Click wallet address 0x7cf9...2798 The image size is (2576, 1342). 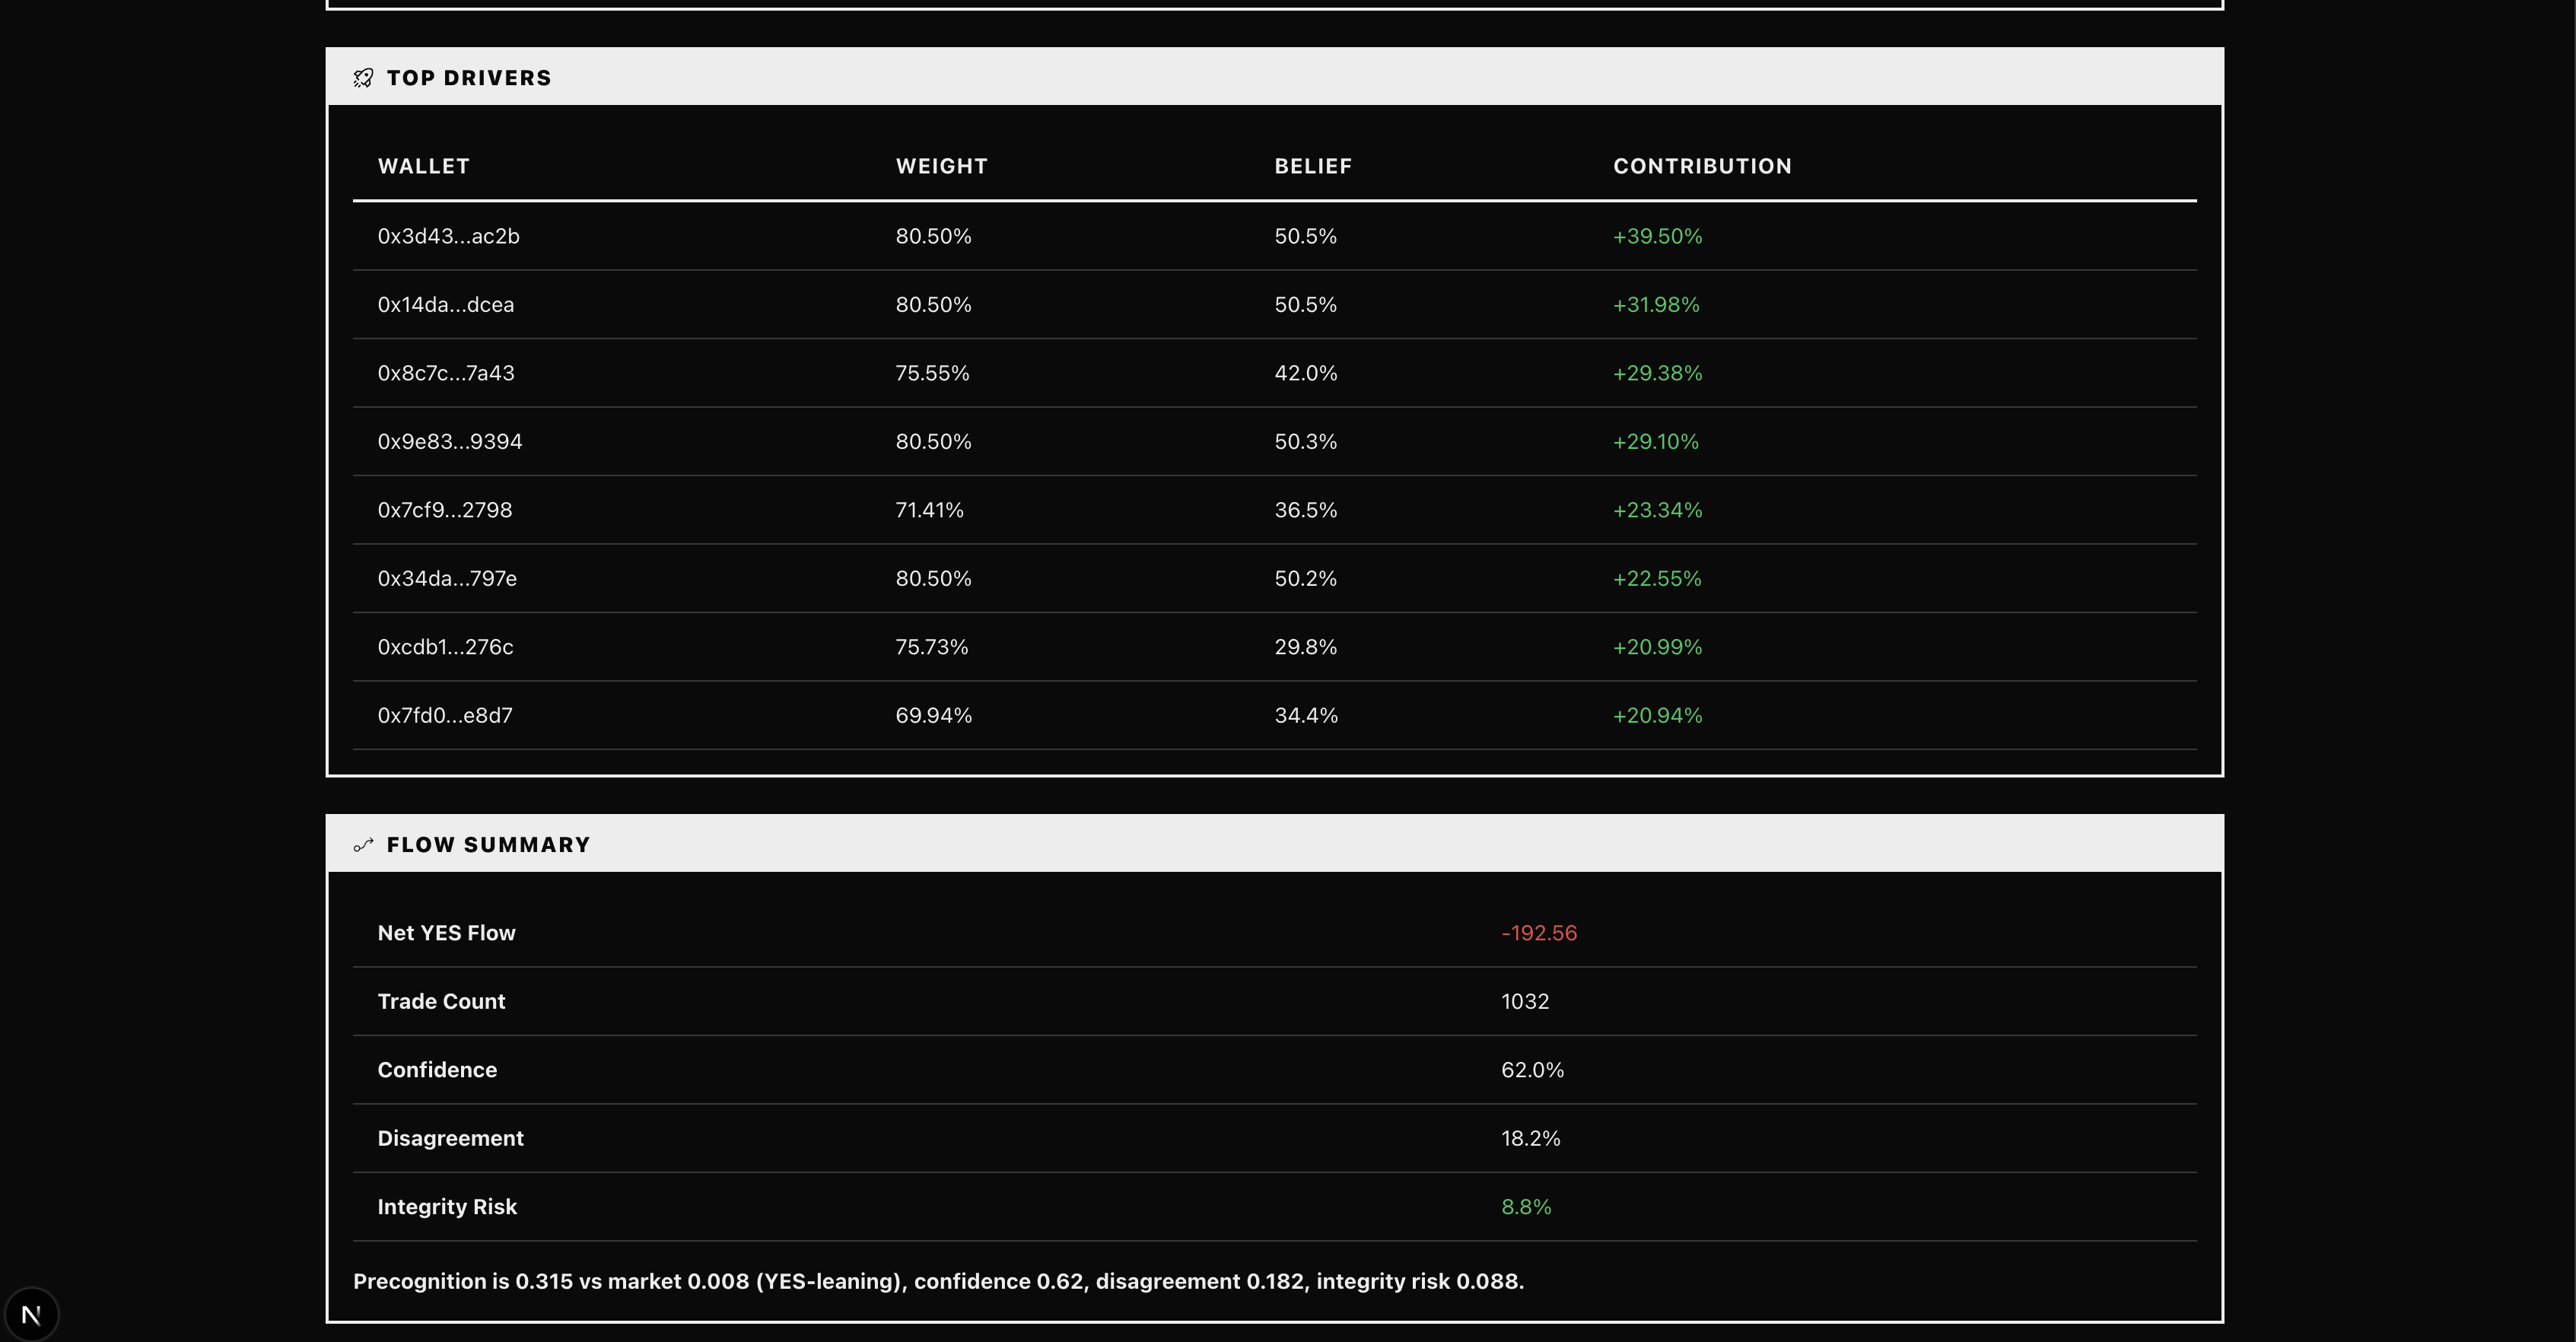tap(444, 511)
